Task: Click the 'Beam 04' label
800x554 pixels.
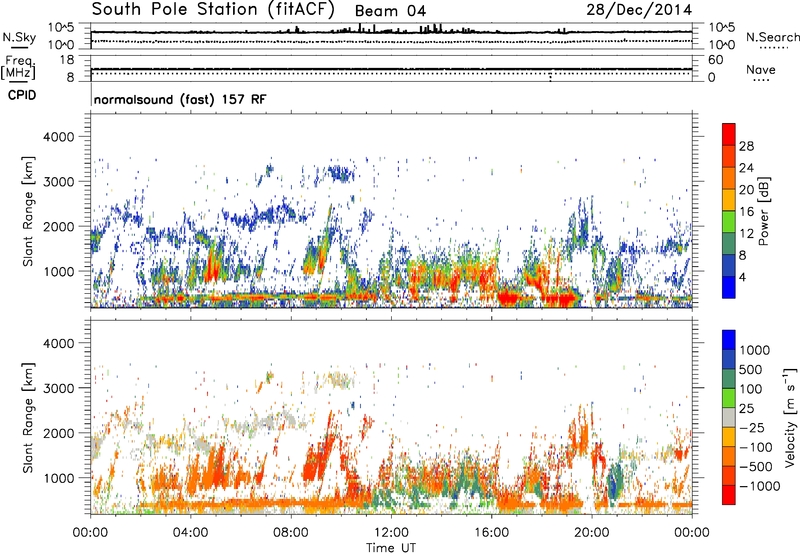Action: (390, 11)
